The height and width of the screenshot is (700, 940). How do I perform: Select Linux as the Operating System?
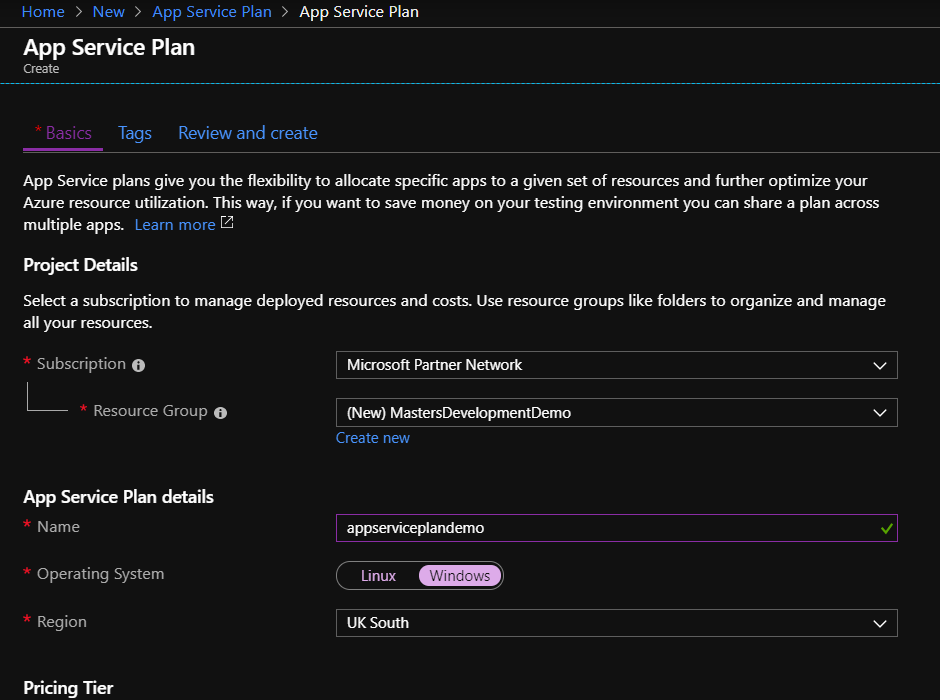[x=378, y=575]
